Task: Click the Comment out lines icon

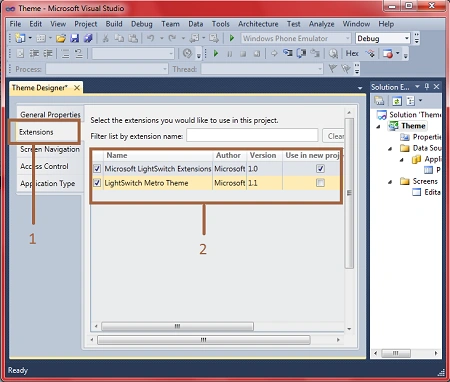Action: tap(65, 53)
